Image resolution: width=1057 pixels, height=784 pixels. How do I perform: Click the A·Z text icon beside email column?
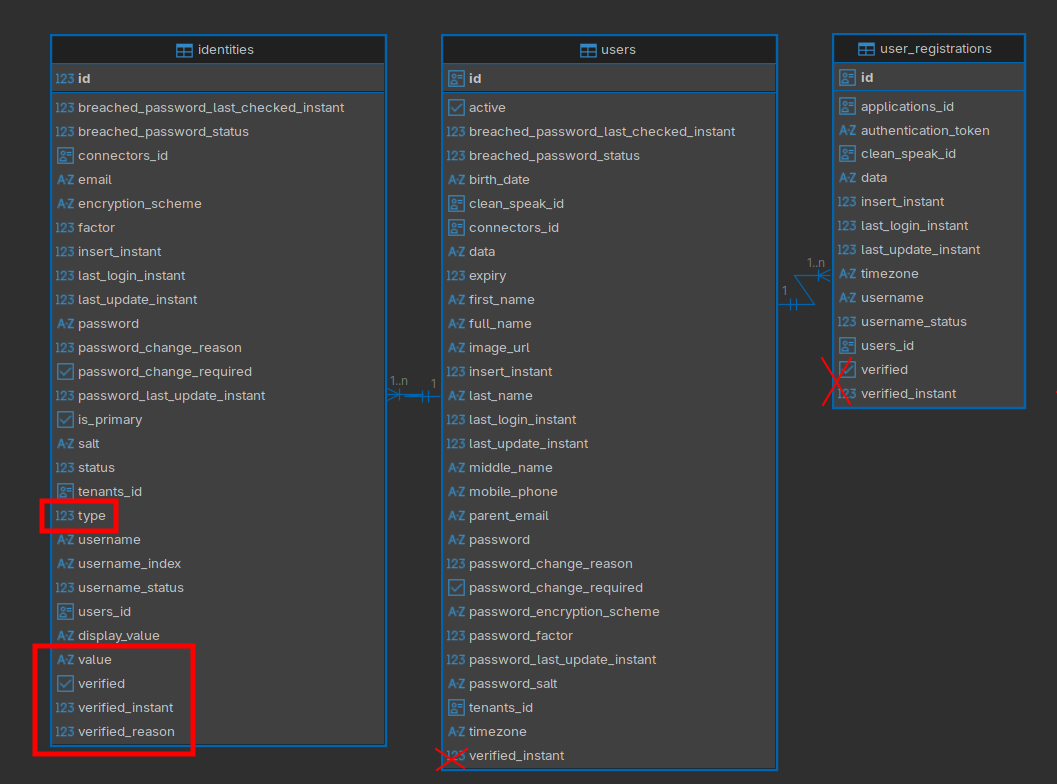click(63, 179)
